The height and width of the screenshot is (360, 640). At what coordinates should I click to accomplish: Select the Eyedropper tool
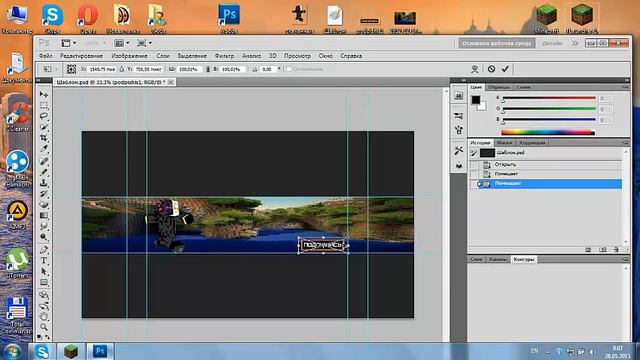coord(44,149)
